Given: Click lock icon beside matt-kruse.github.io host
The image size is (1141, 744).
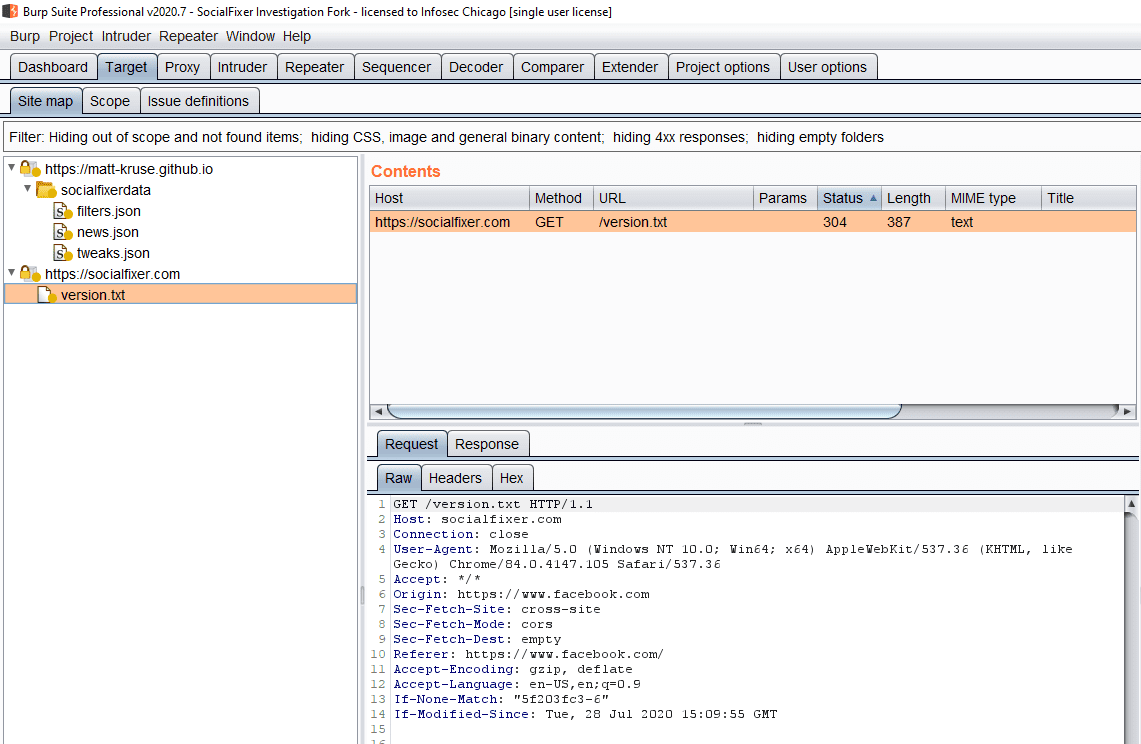Looking at the screenshot, I should (x=30, y=169).
